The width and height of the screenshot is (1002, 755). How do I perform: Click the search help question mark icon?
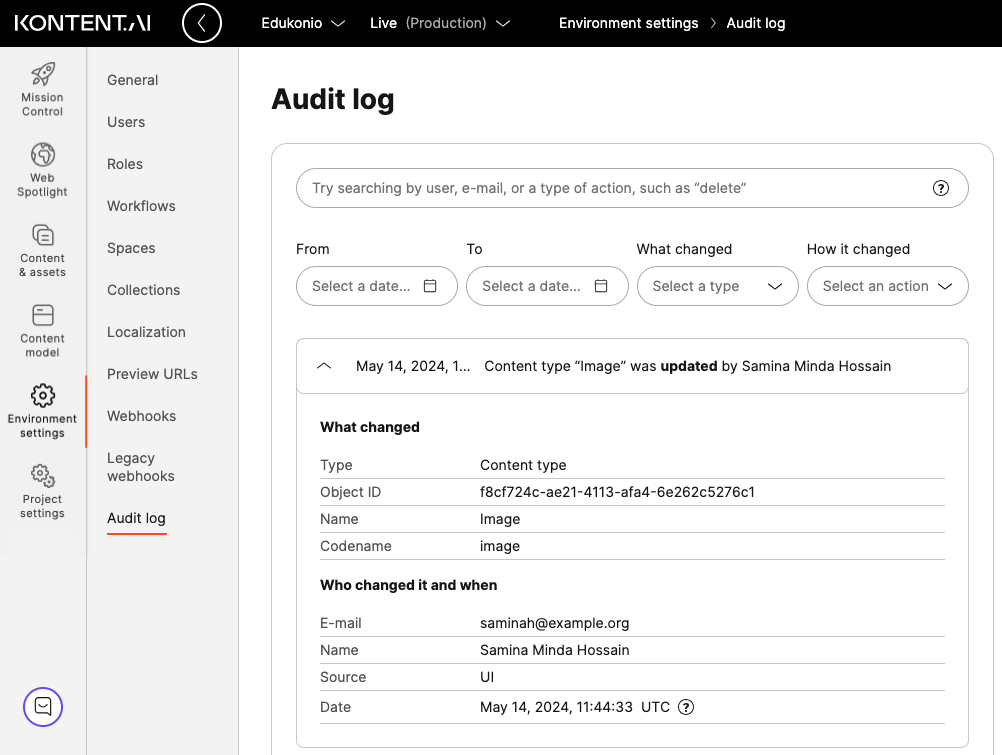point(940,187)
